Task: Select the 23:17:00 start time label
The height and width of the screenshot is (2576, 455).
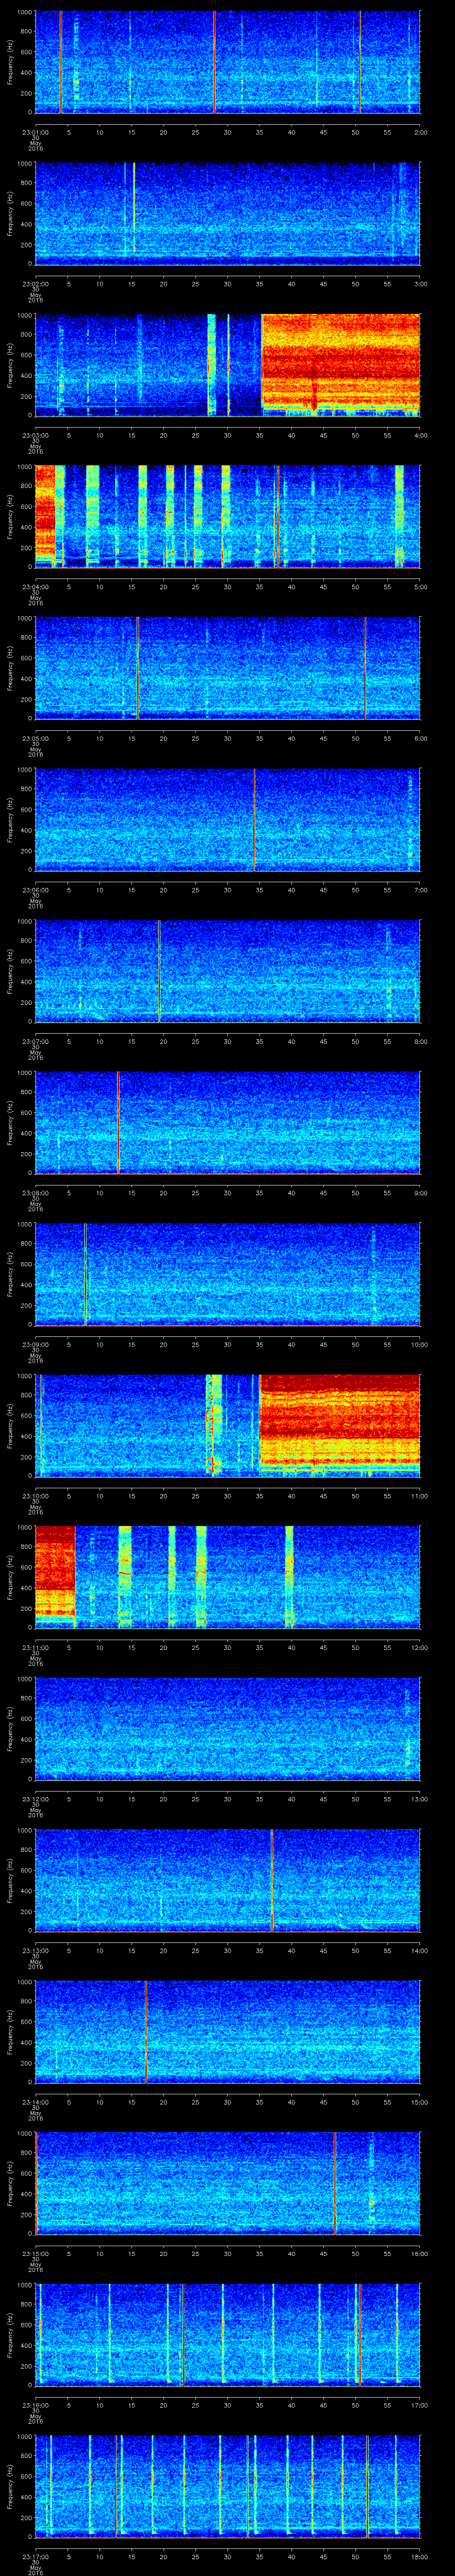Action: pos(35,2556)
